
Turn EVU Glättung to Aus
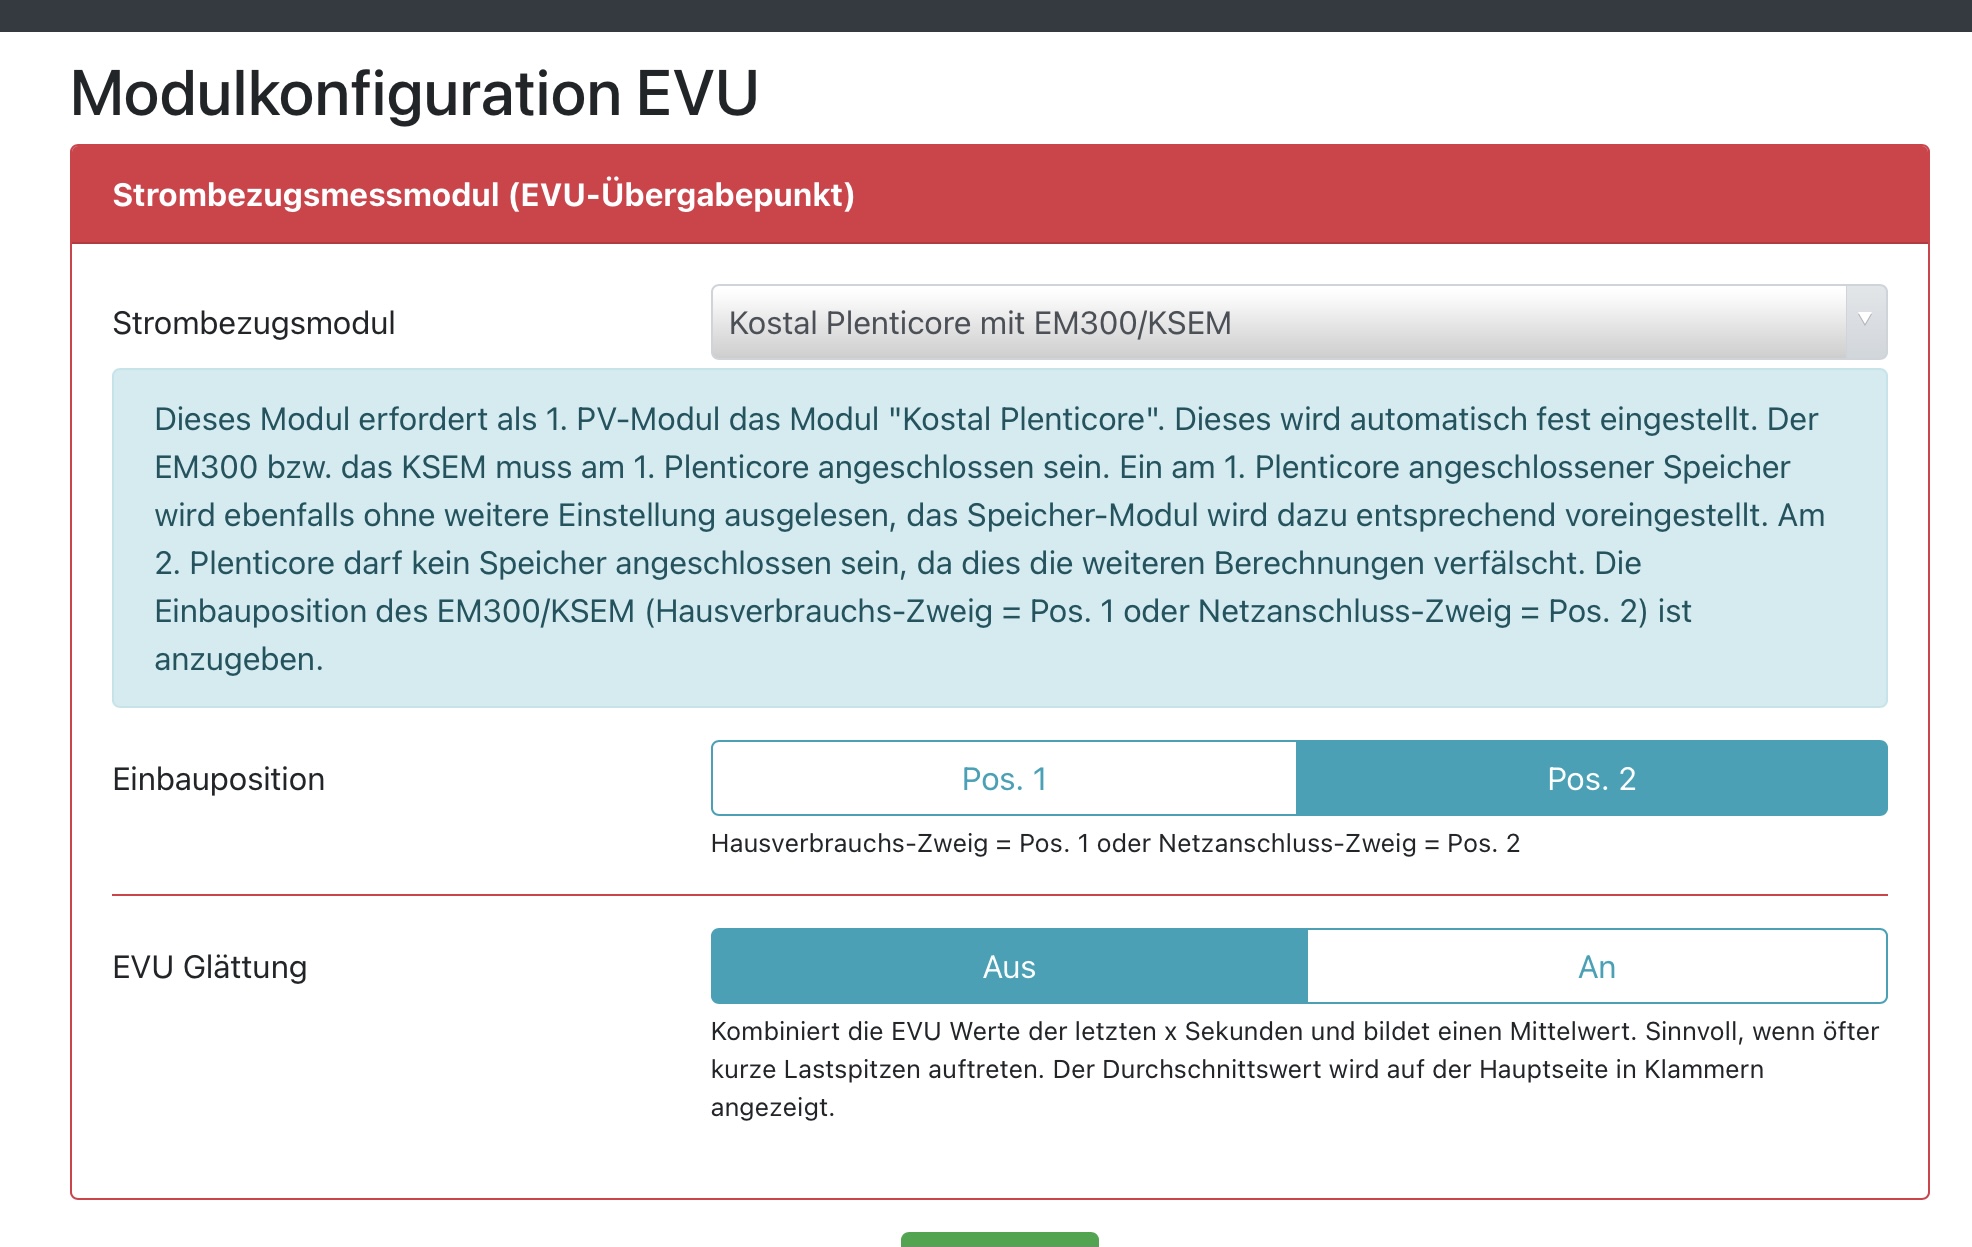pos(1009,967)
